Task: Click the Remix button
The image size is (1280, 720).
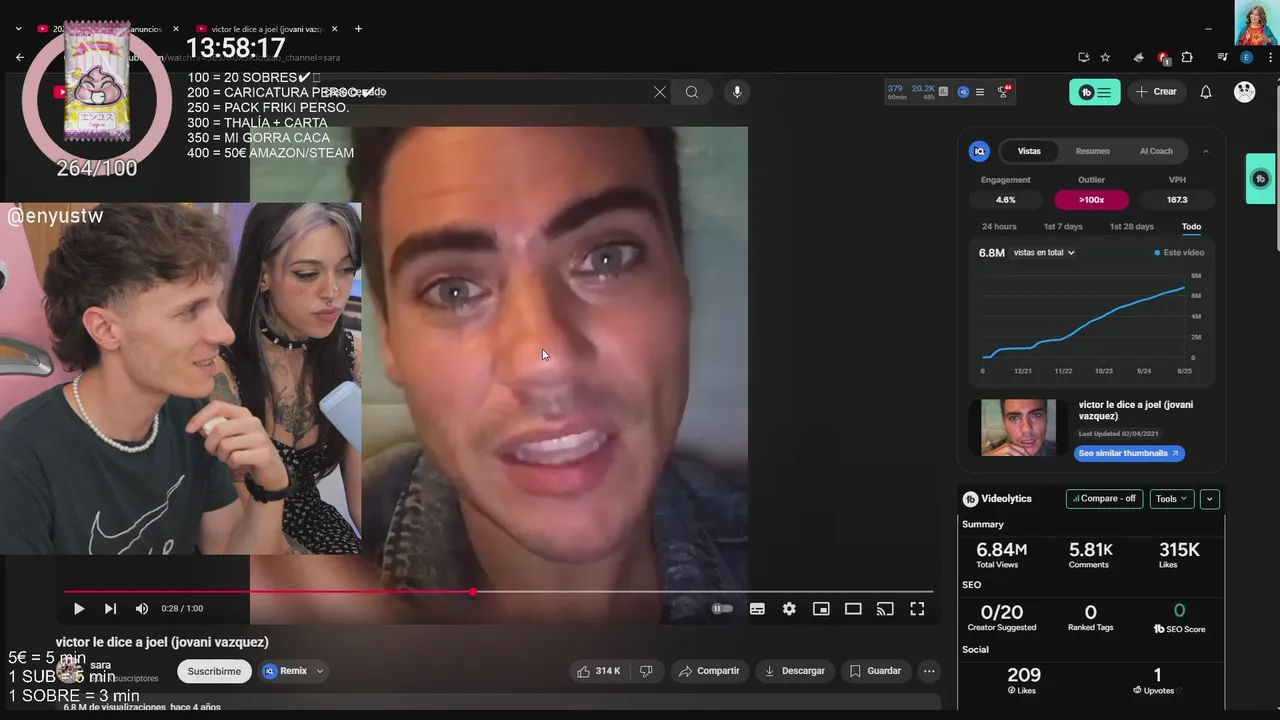Action: coord(285,671)
